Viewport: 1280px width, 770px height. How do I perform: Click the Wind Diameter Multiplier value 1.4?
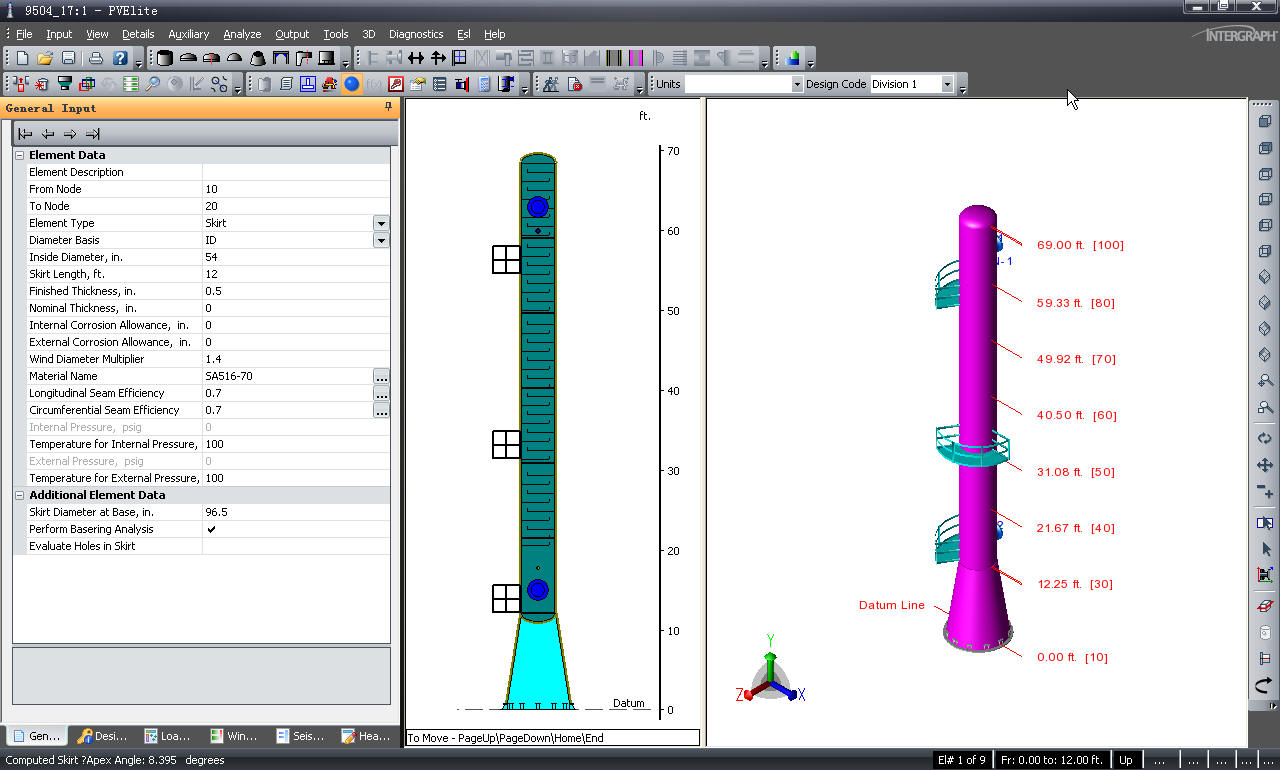(x=296, y=359)
